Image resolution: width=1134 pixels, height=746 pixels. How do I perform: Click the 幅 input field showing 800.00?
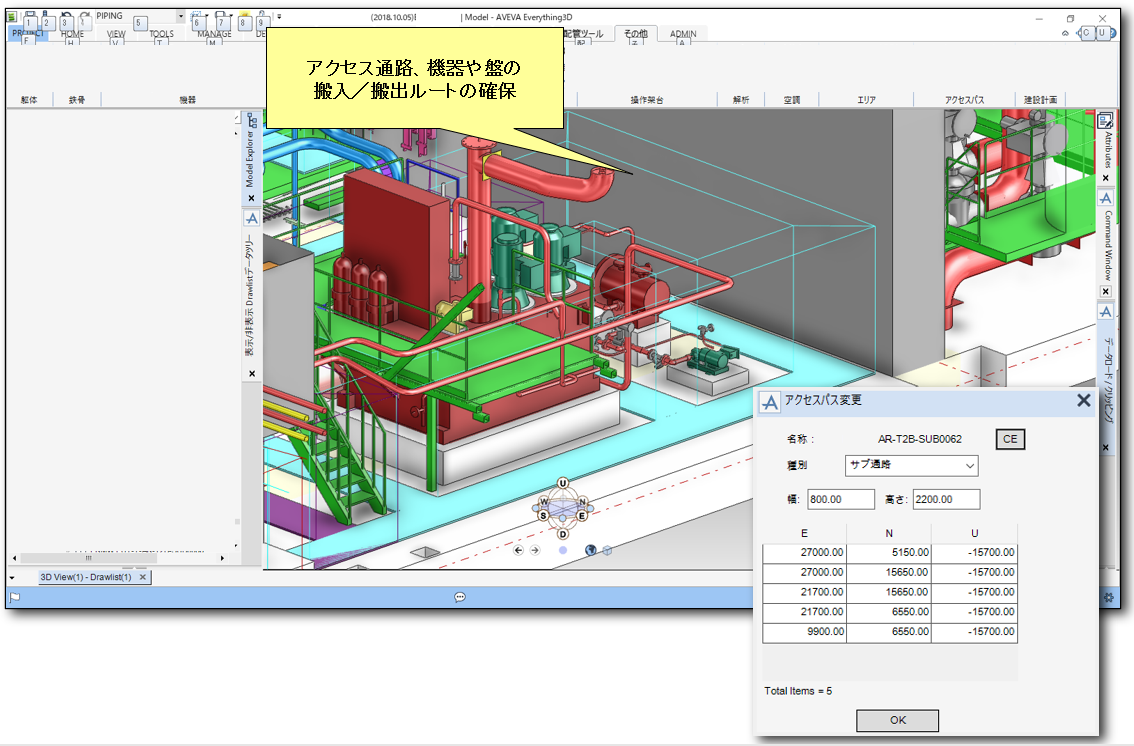(x=840, y=498)
